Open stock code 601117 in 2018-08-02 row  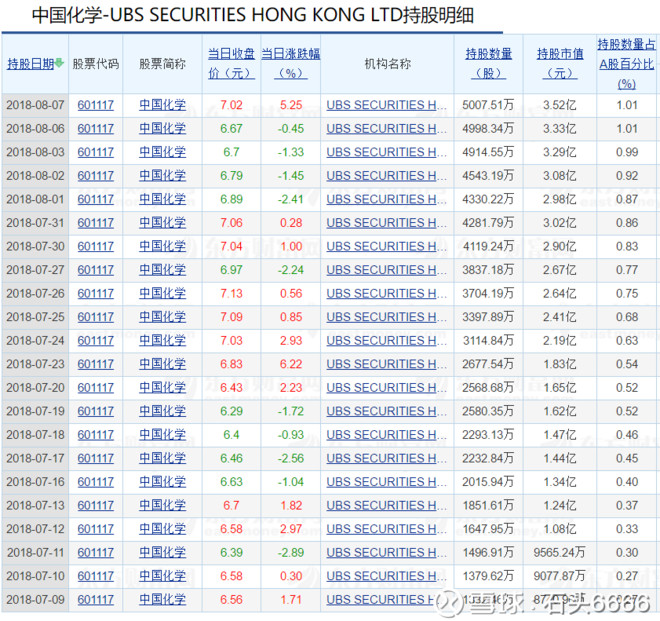click(96, 176)
